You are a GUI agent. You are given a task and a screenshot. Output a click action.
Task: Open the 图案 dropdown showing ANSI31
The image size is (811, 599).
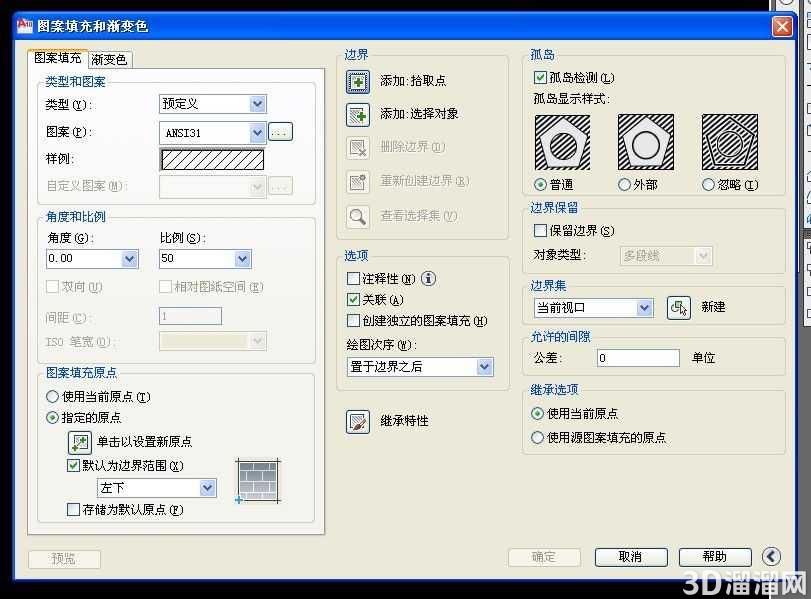[x=213, y=133]
